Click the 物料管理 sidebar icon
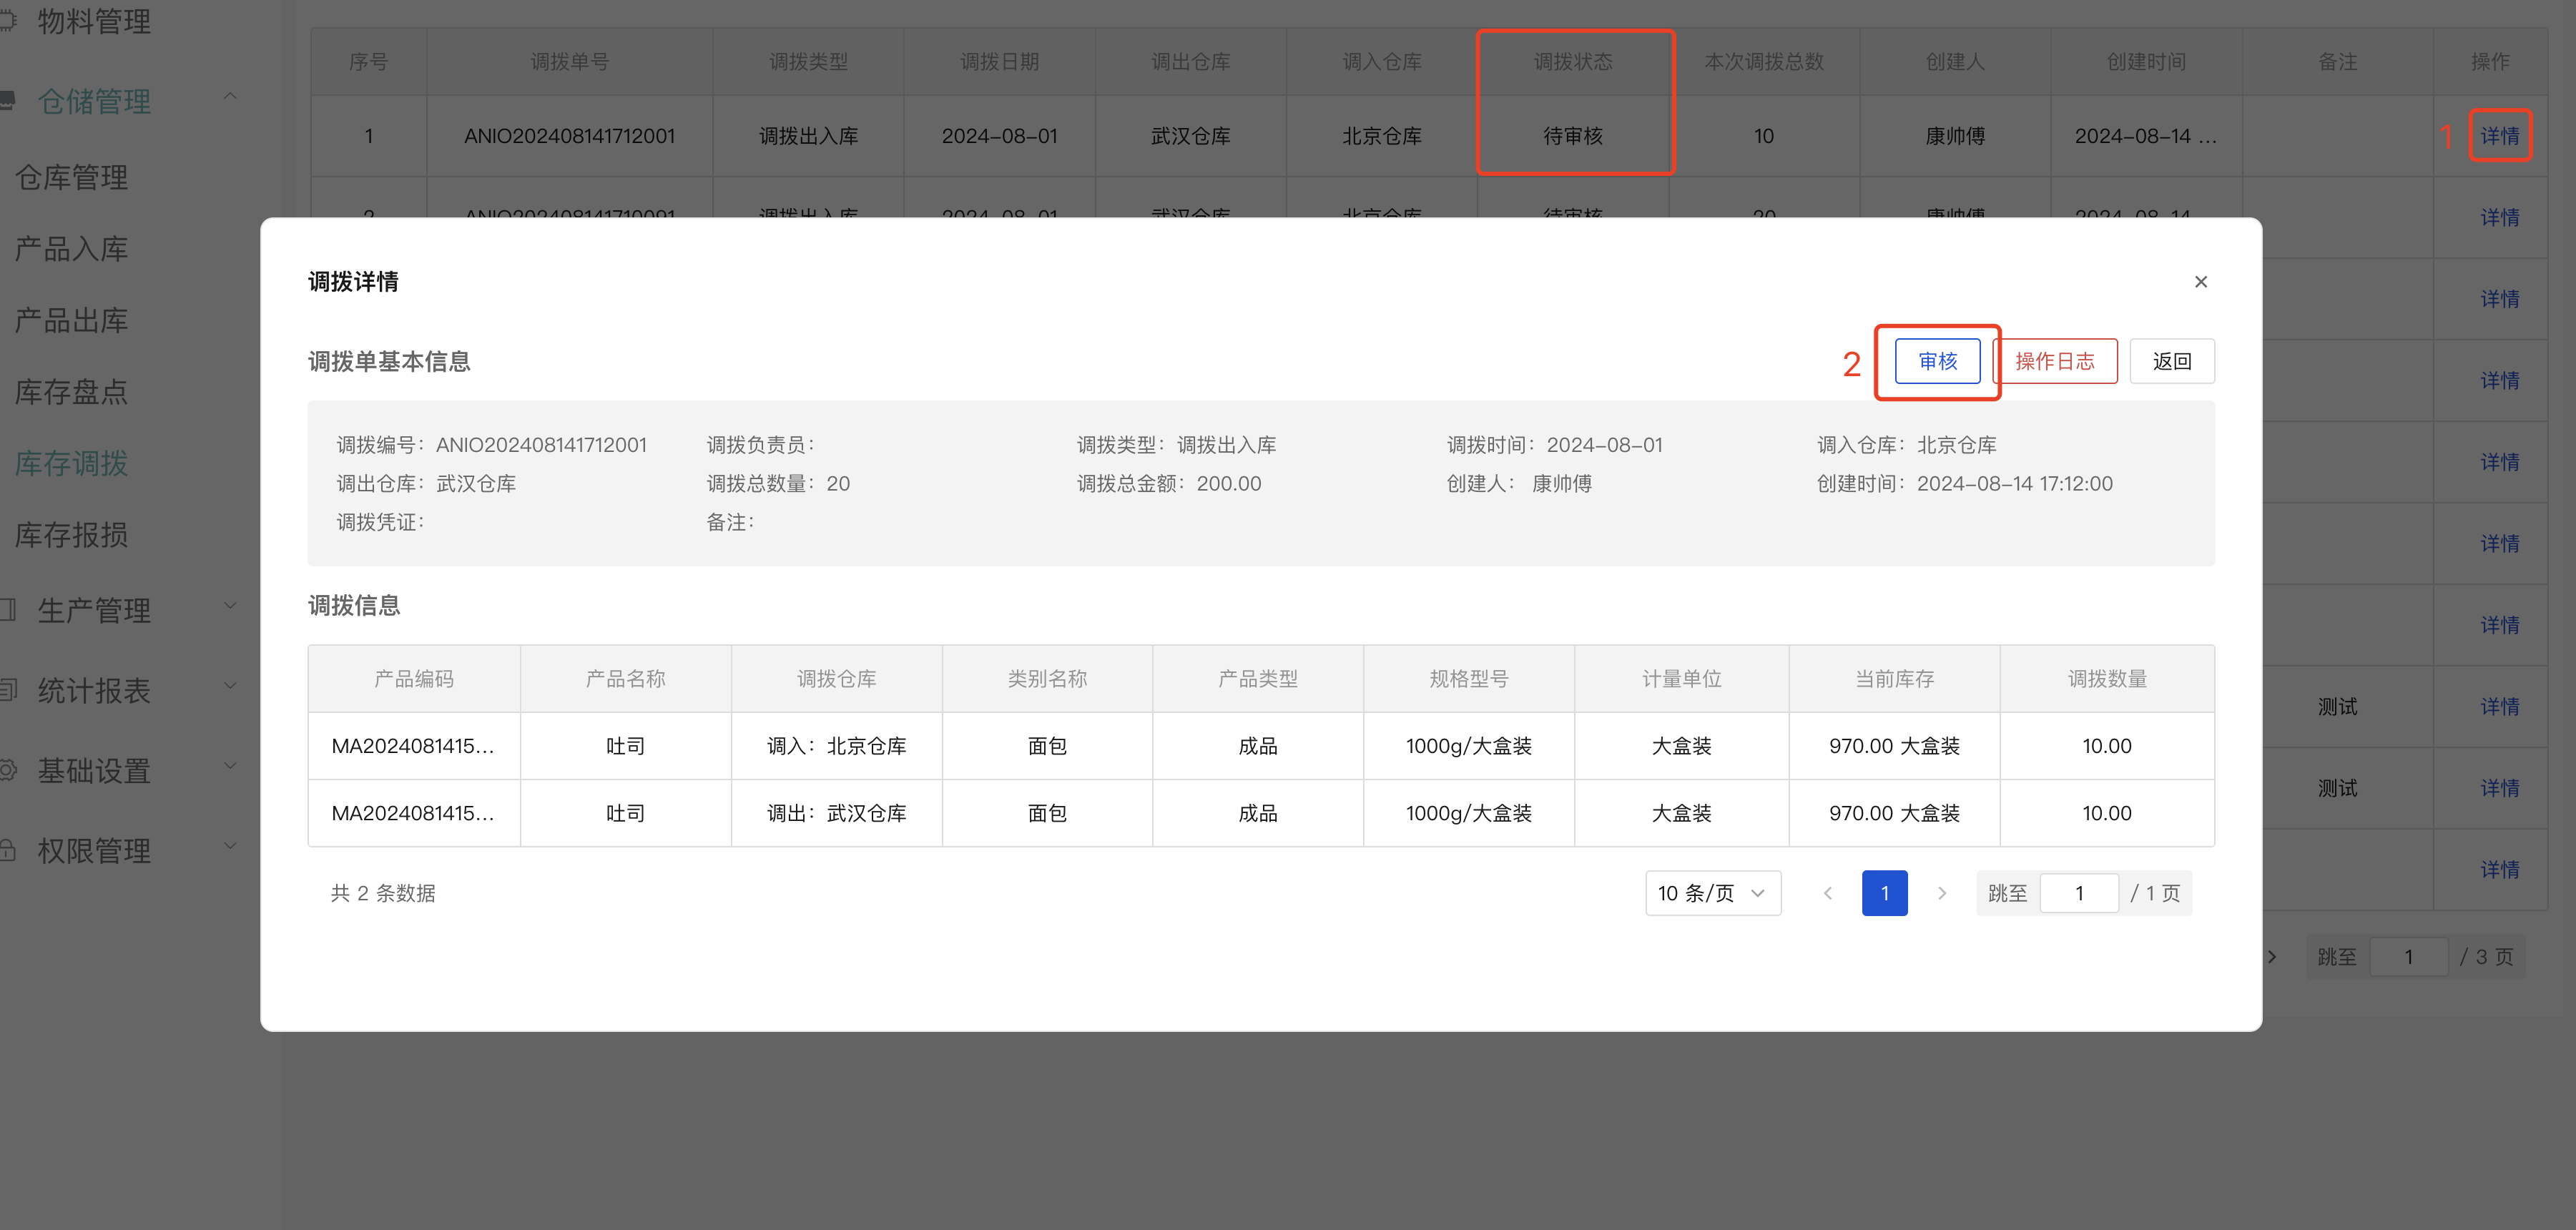 click(x=8, y=21)
